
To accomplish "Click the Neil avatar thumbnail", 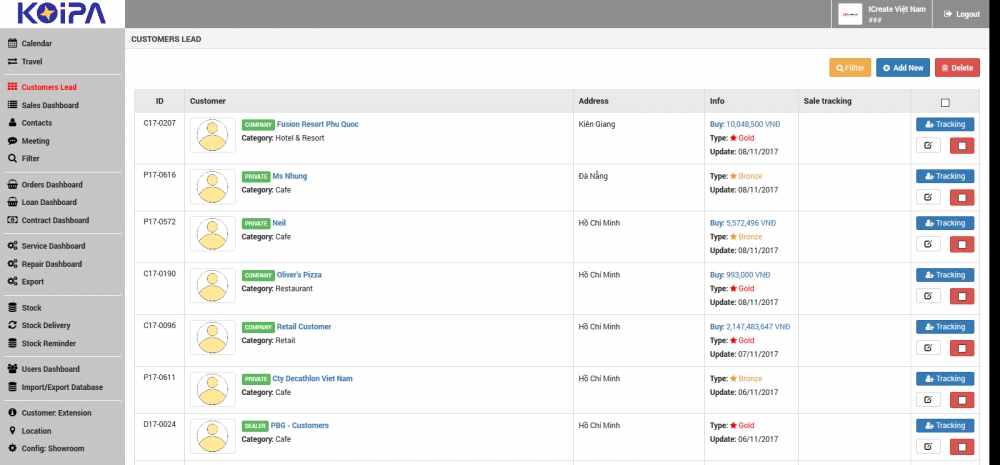I will coord(213,233).
